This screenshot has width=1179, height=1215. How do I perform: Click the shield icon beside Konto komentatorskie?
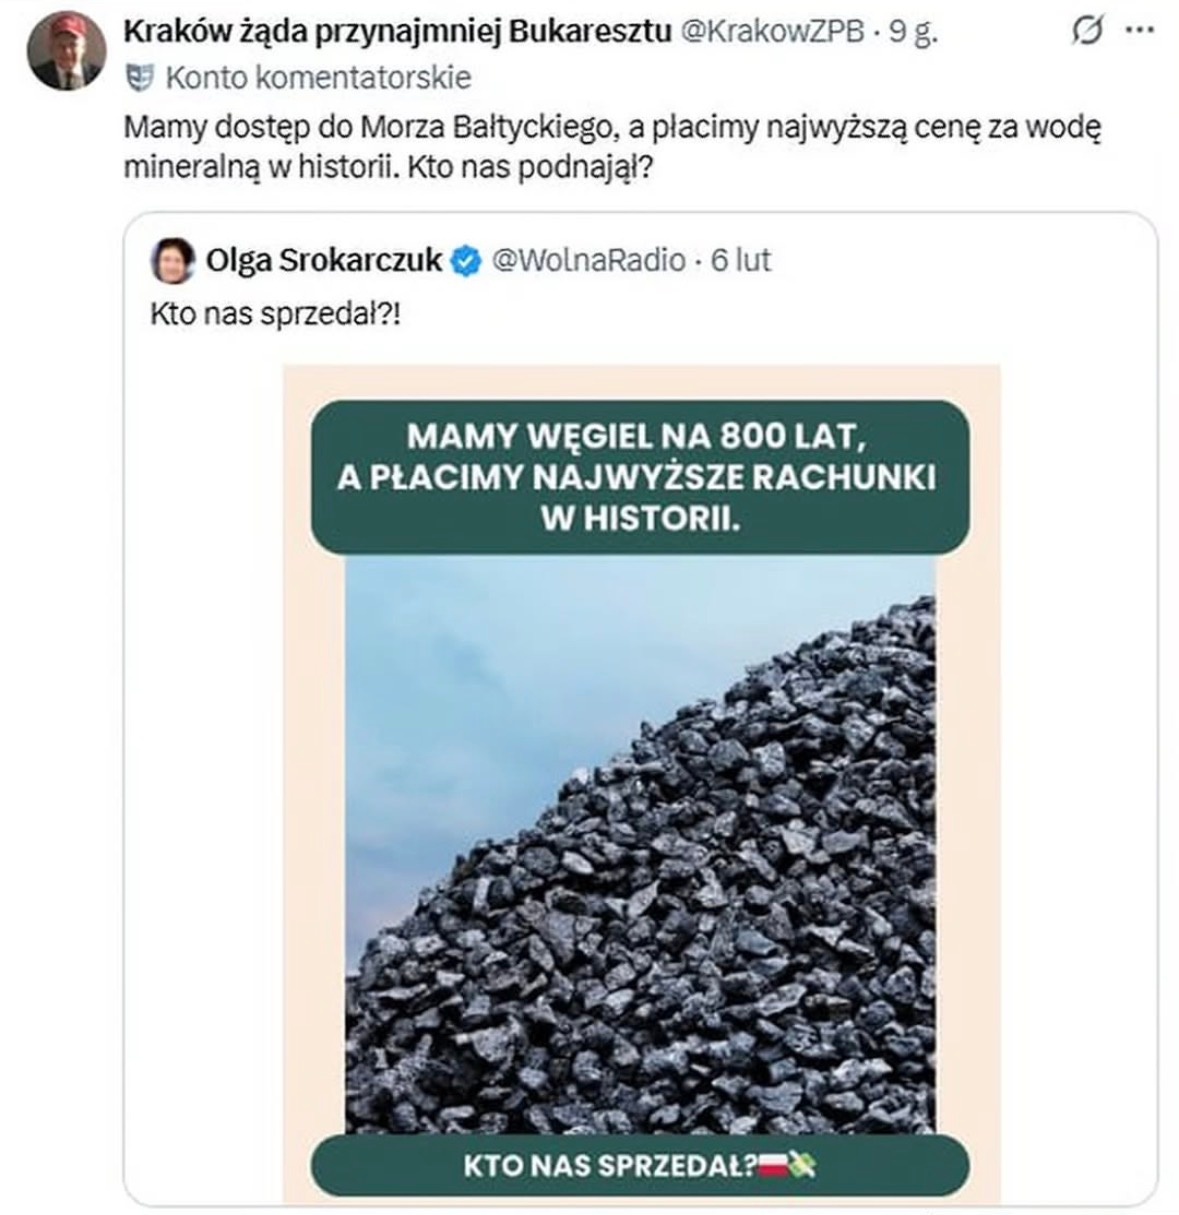click(x=140, y=76)
